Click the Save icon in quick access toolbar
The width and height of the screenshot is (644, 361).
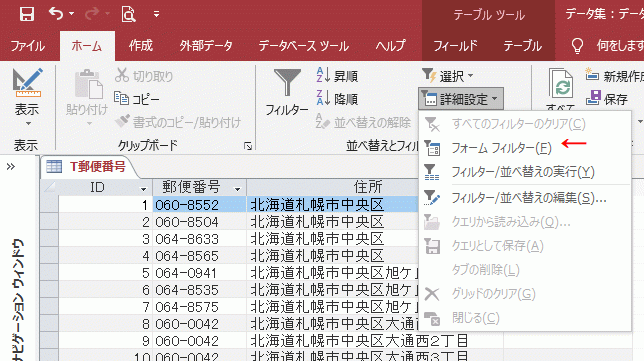tap(27, 14)
